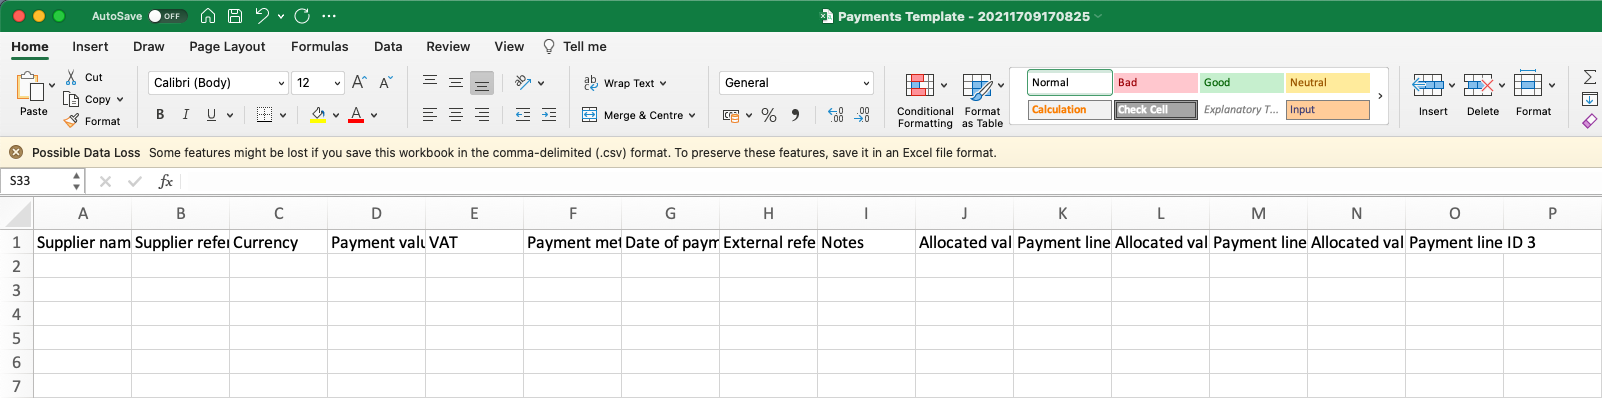
Task: Apply percent style format
Action: pos(769,115)
